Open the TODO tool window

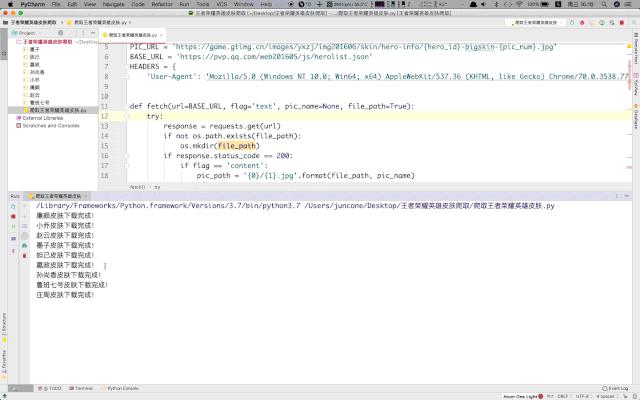(x=51, y=388)
